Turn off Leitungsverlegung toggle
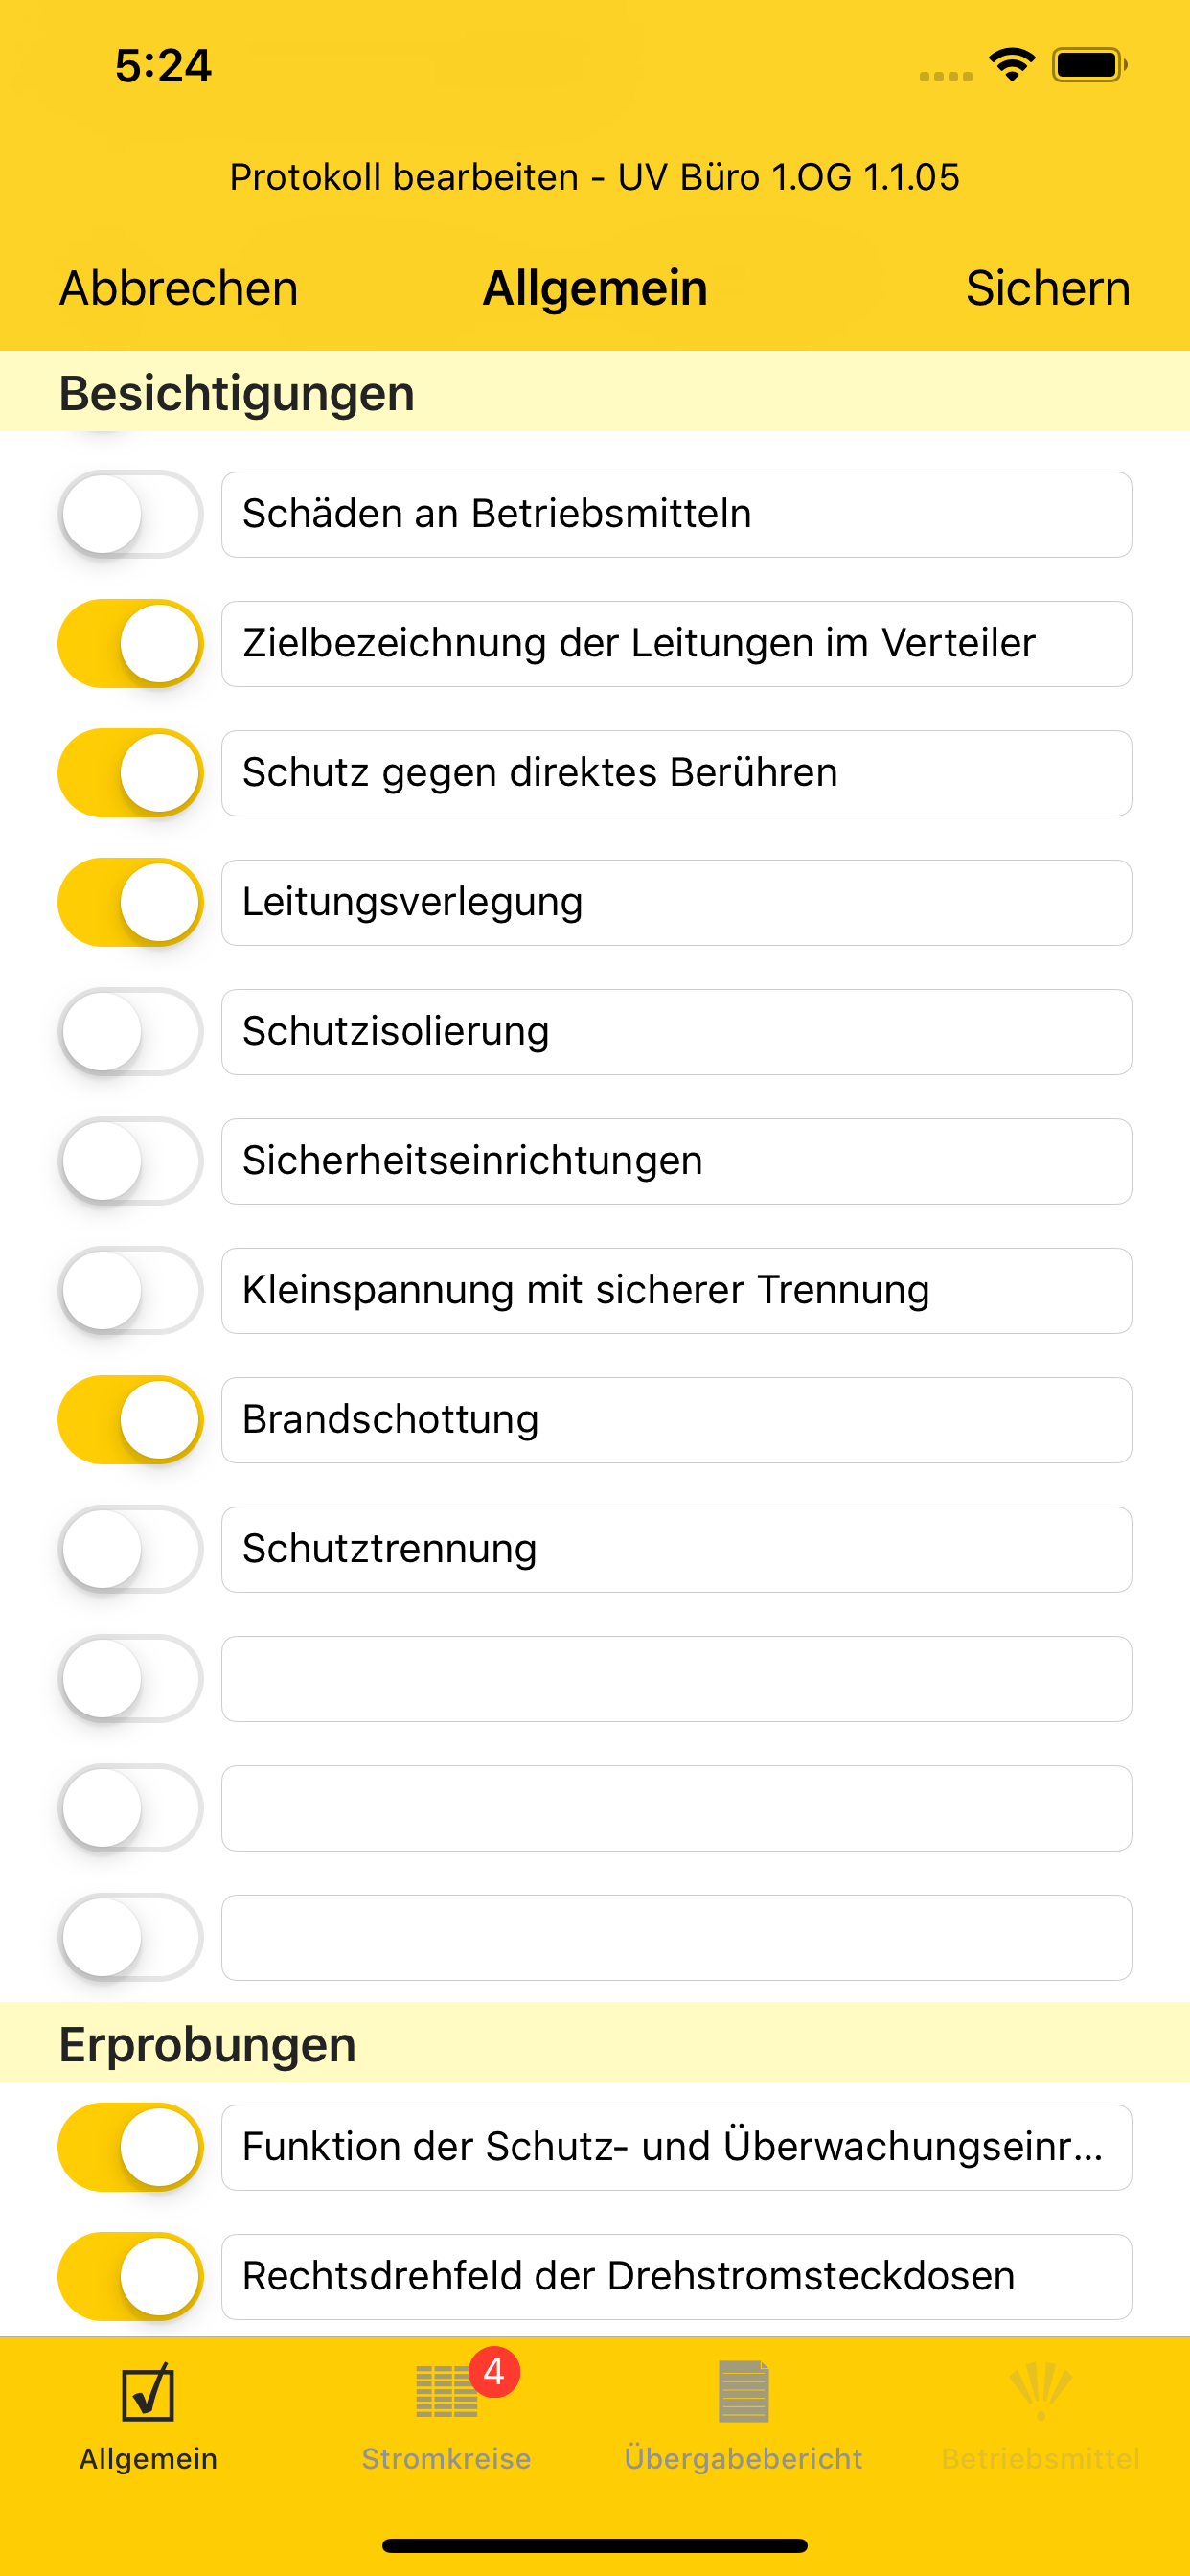 131,902
